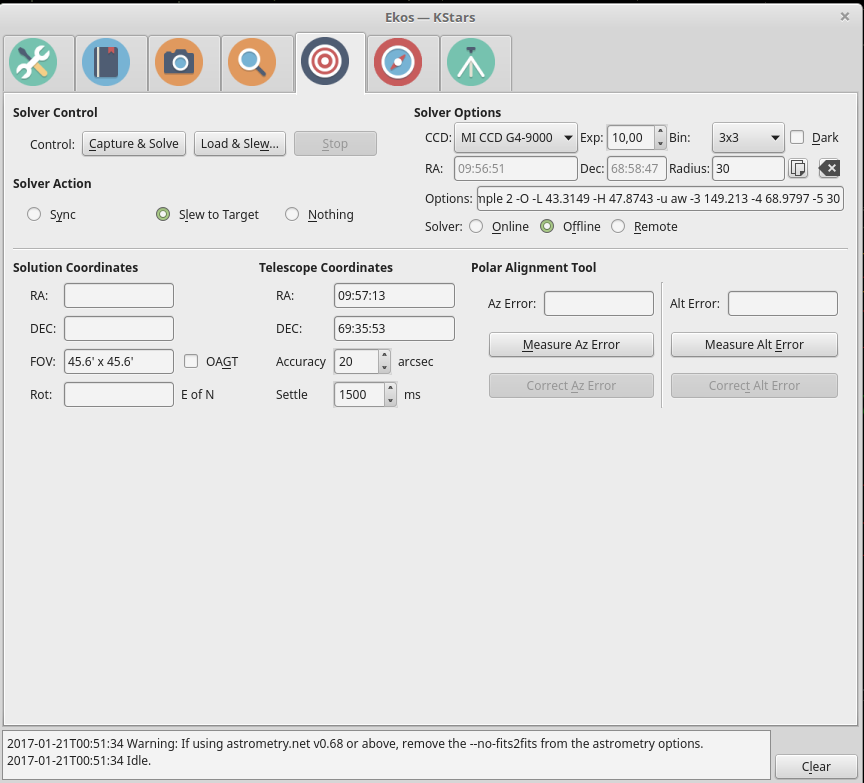Click the Rot rotation field
Image resolution: width=864 pixels, height=783 pixels.
coord(119,395)
